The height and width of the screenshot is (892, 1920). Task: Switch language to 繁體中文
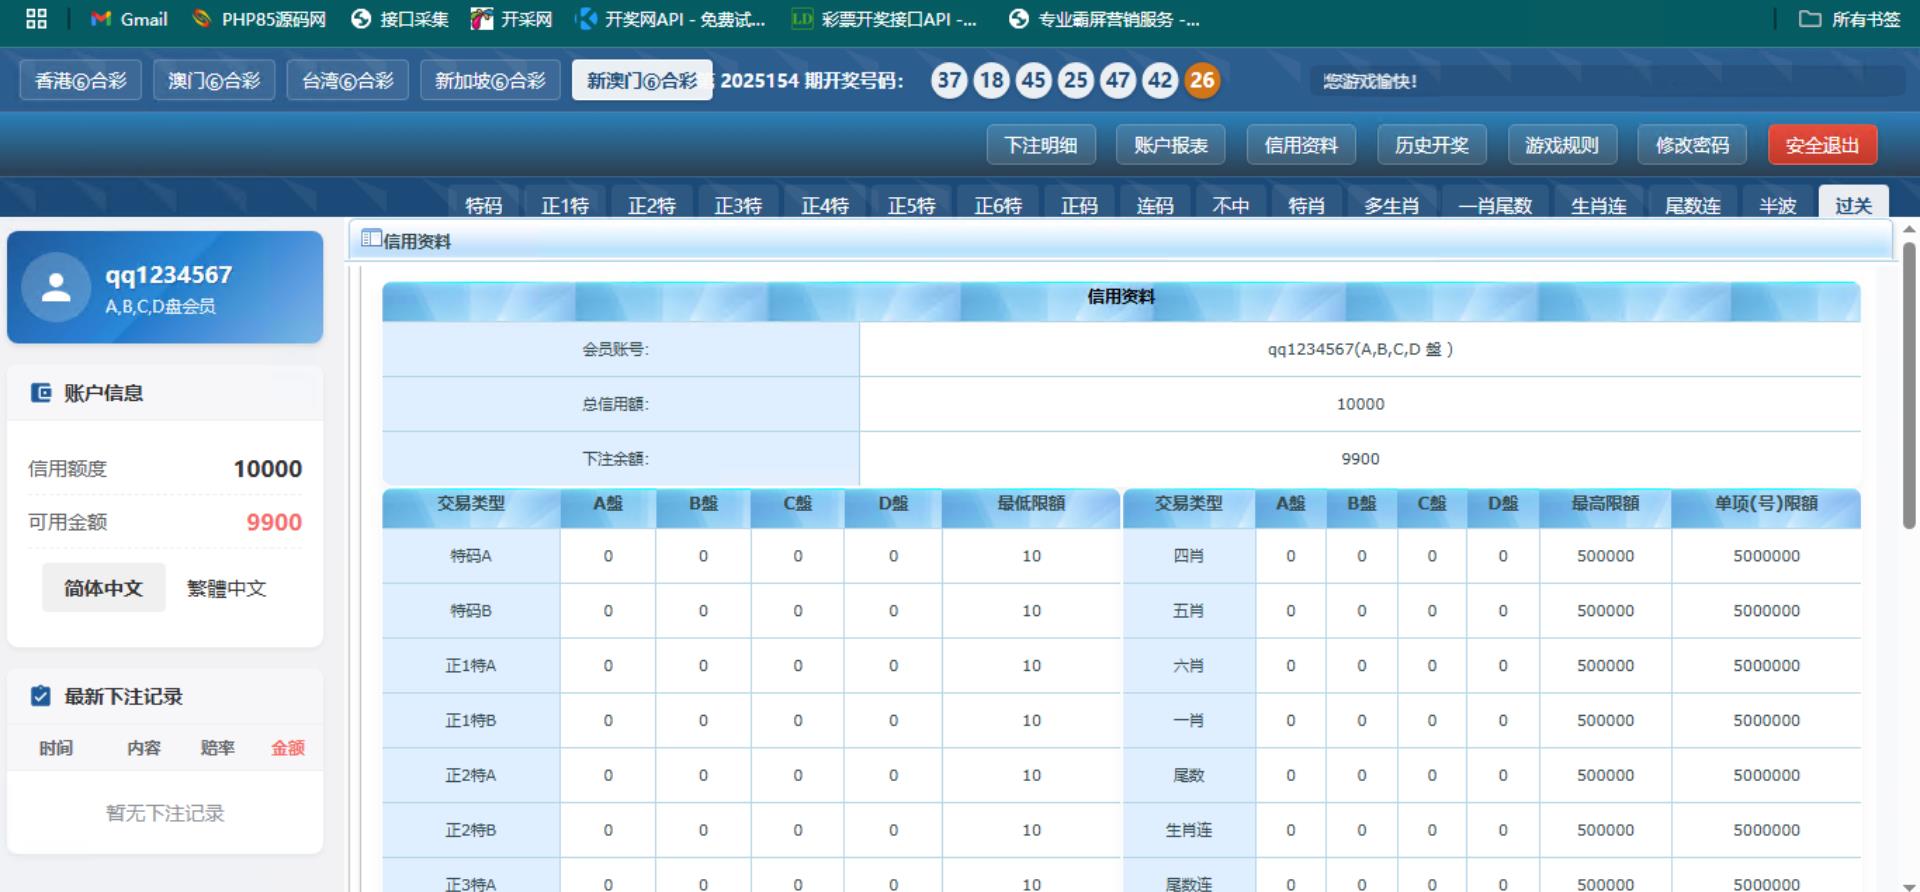tap(227, 588)
